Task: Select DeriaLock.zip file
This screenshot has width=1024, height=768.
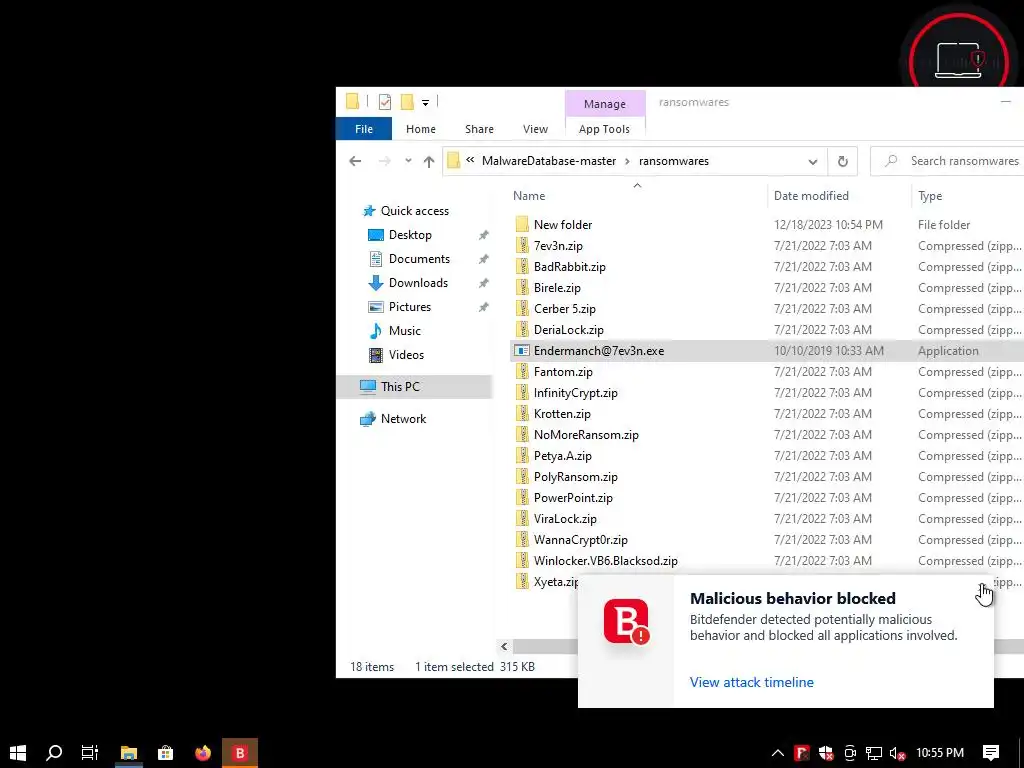Action: pyautogui.click(x=568, y=330)
